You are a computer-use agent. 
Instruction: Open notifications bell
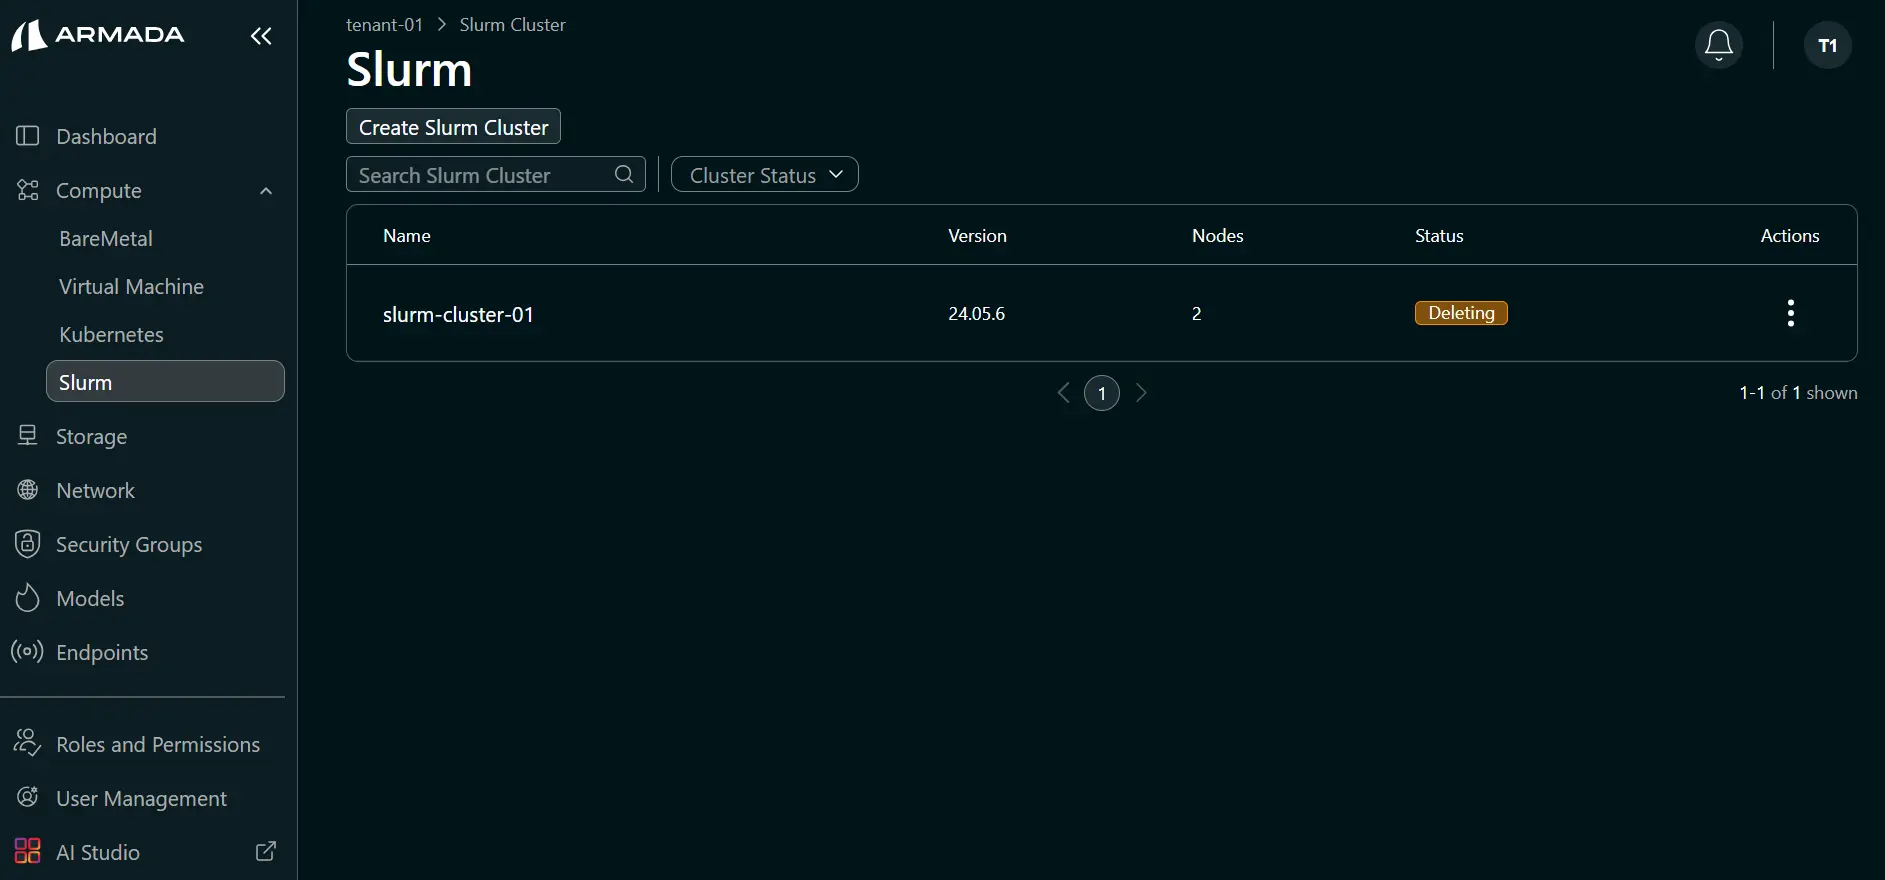(x=1719, y=45)
